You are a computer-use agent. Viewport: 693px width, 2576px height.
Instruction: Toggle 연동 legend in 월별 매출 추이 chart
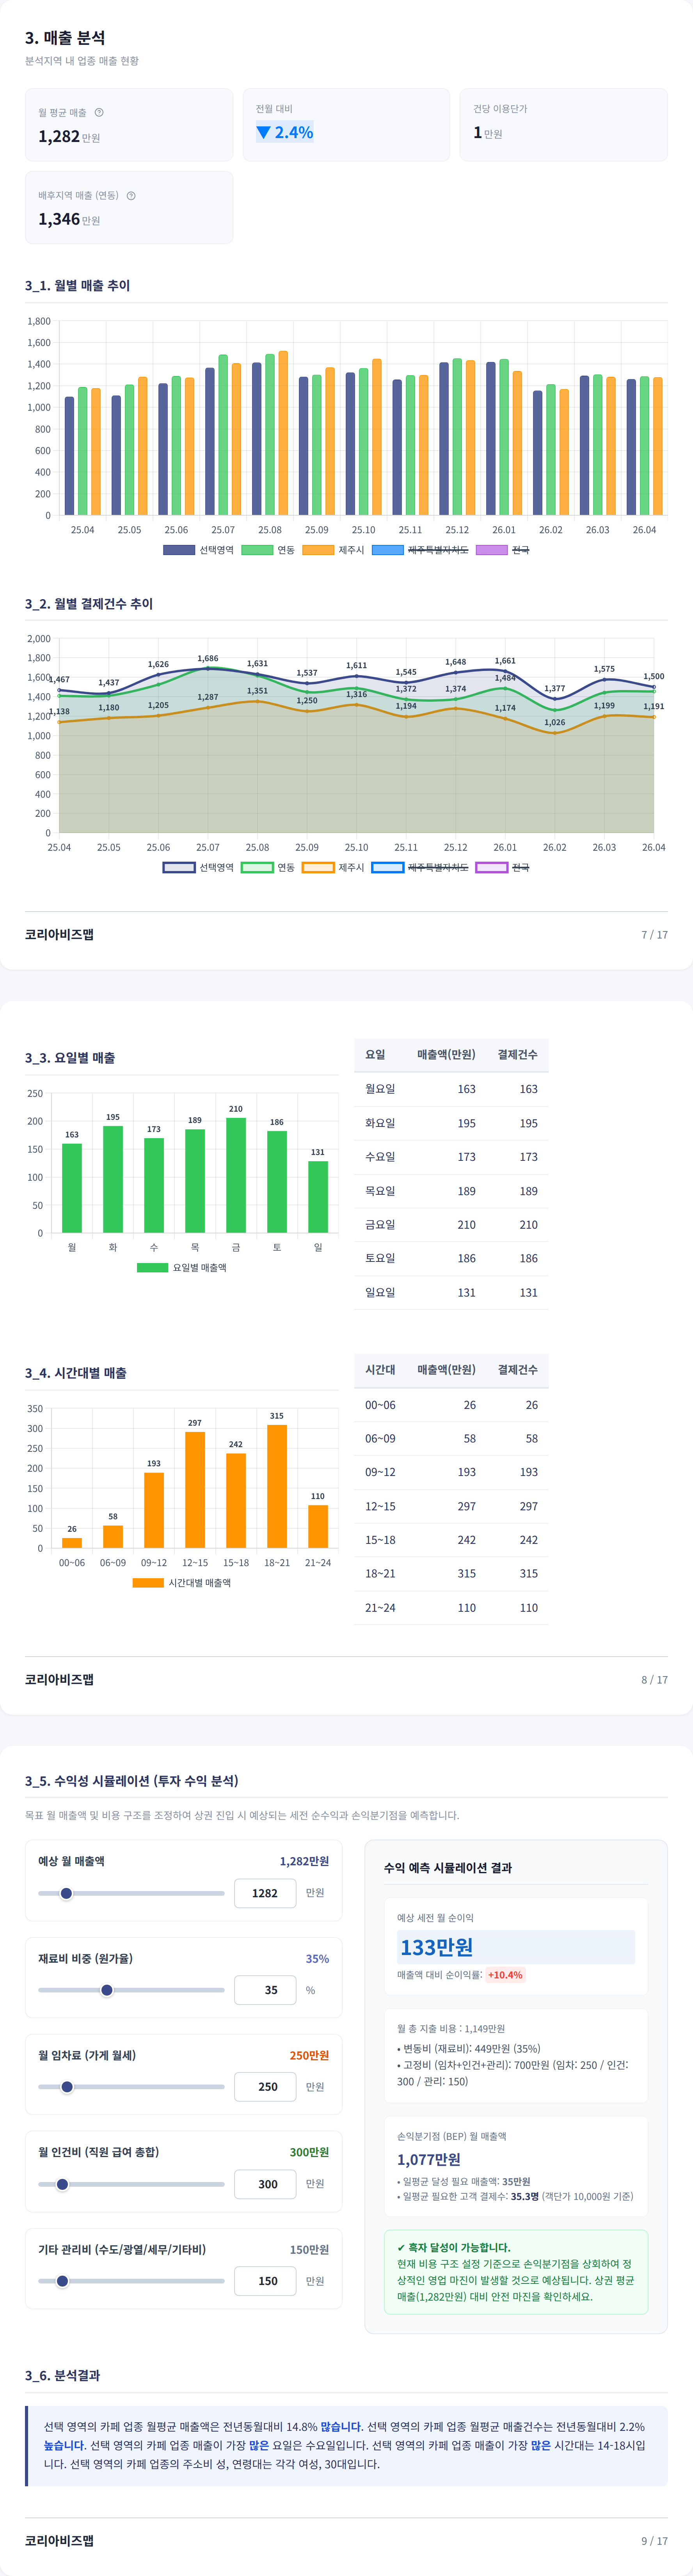tap(268, 550)
